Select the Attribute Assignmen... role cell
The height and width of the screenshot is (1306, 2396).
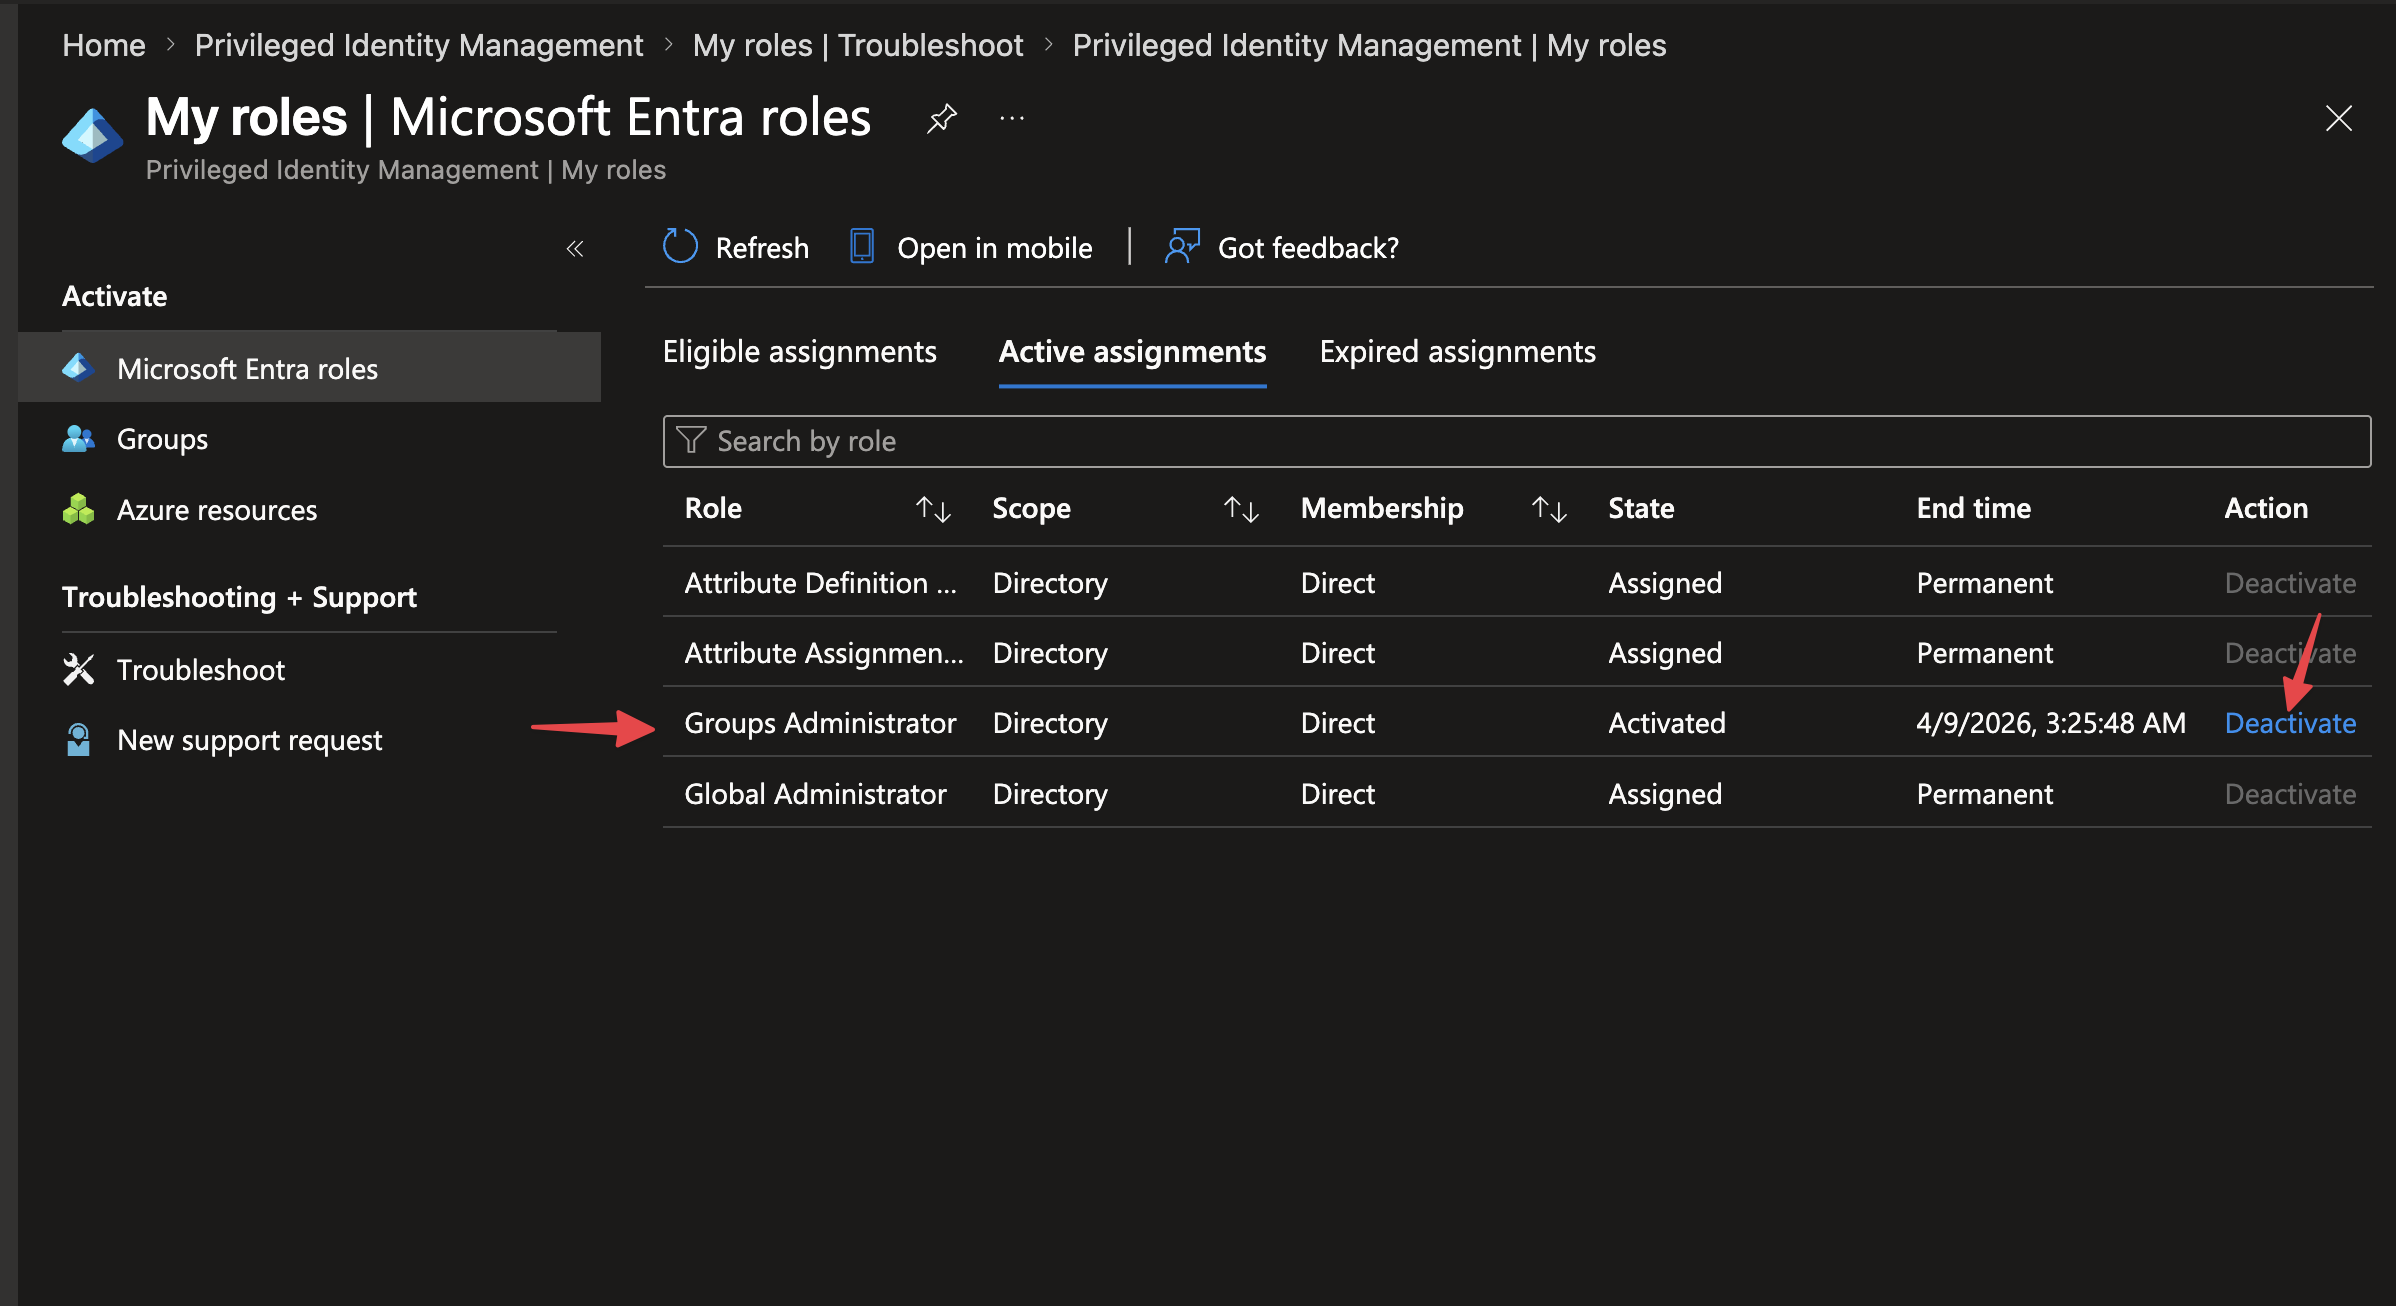824,653
